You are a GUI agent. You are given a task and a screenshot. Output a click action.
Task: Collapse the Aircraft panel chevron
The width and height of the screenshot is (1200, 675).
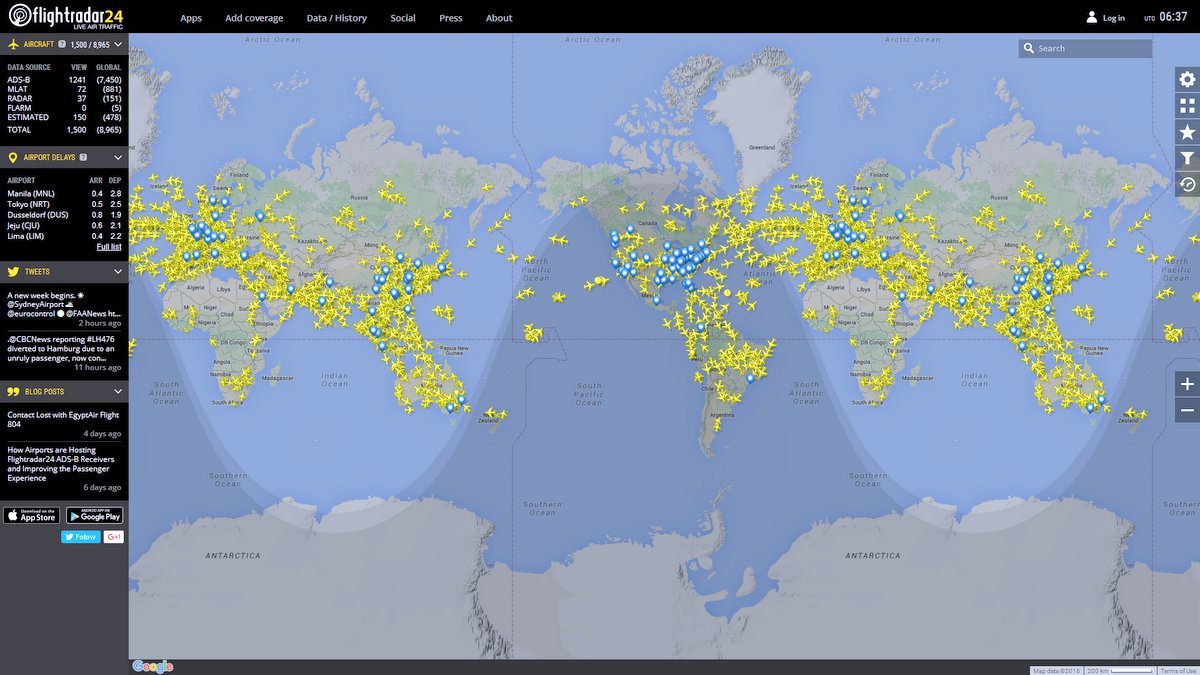pyautogui.click(x=118, y=44)
